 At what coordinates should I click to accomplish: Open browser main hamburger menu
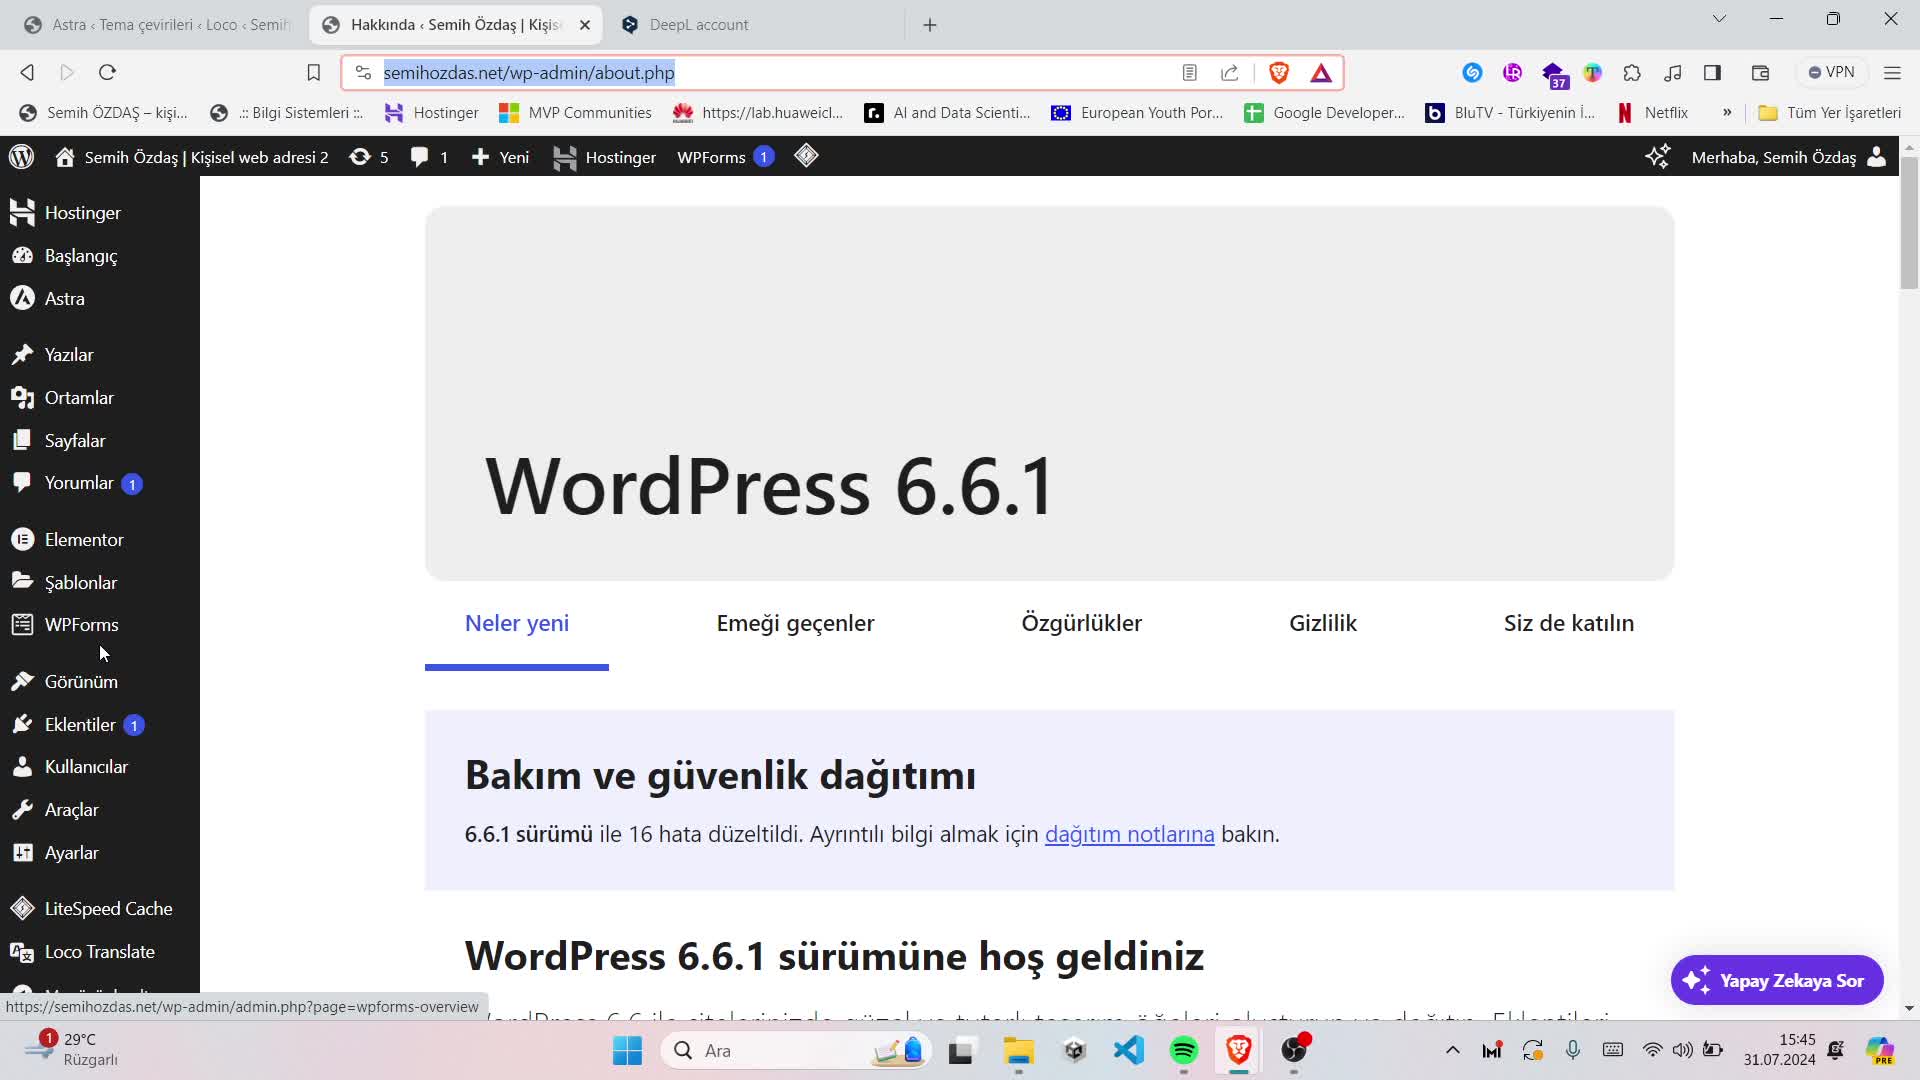(1892, 73)
